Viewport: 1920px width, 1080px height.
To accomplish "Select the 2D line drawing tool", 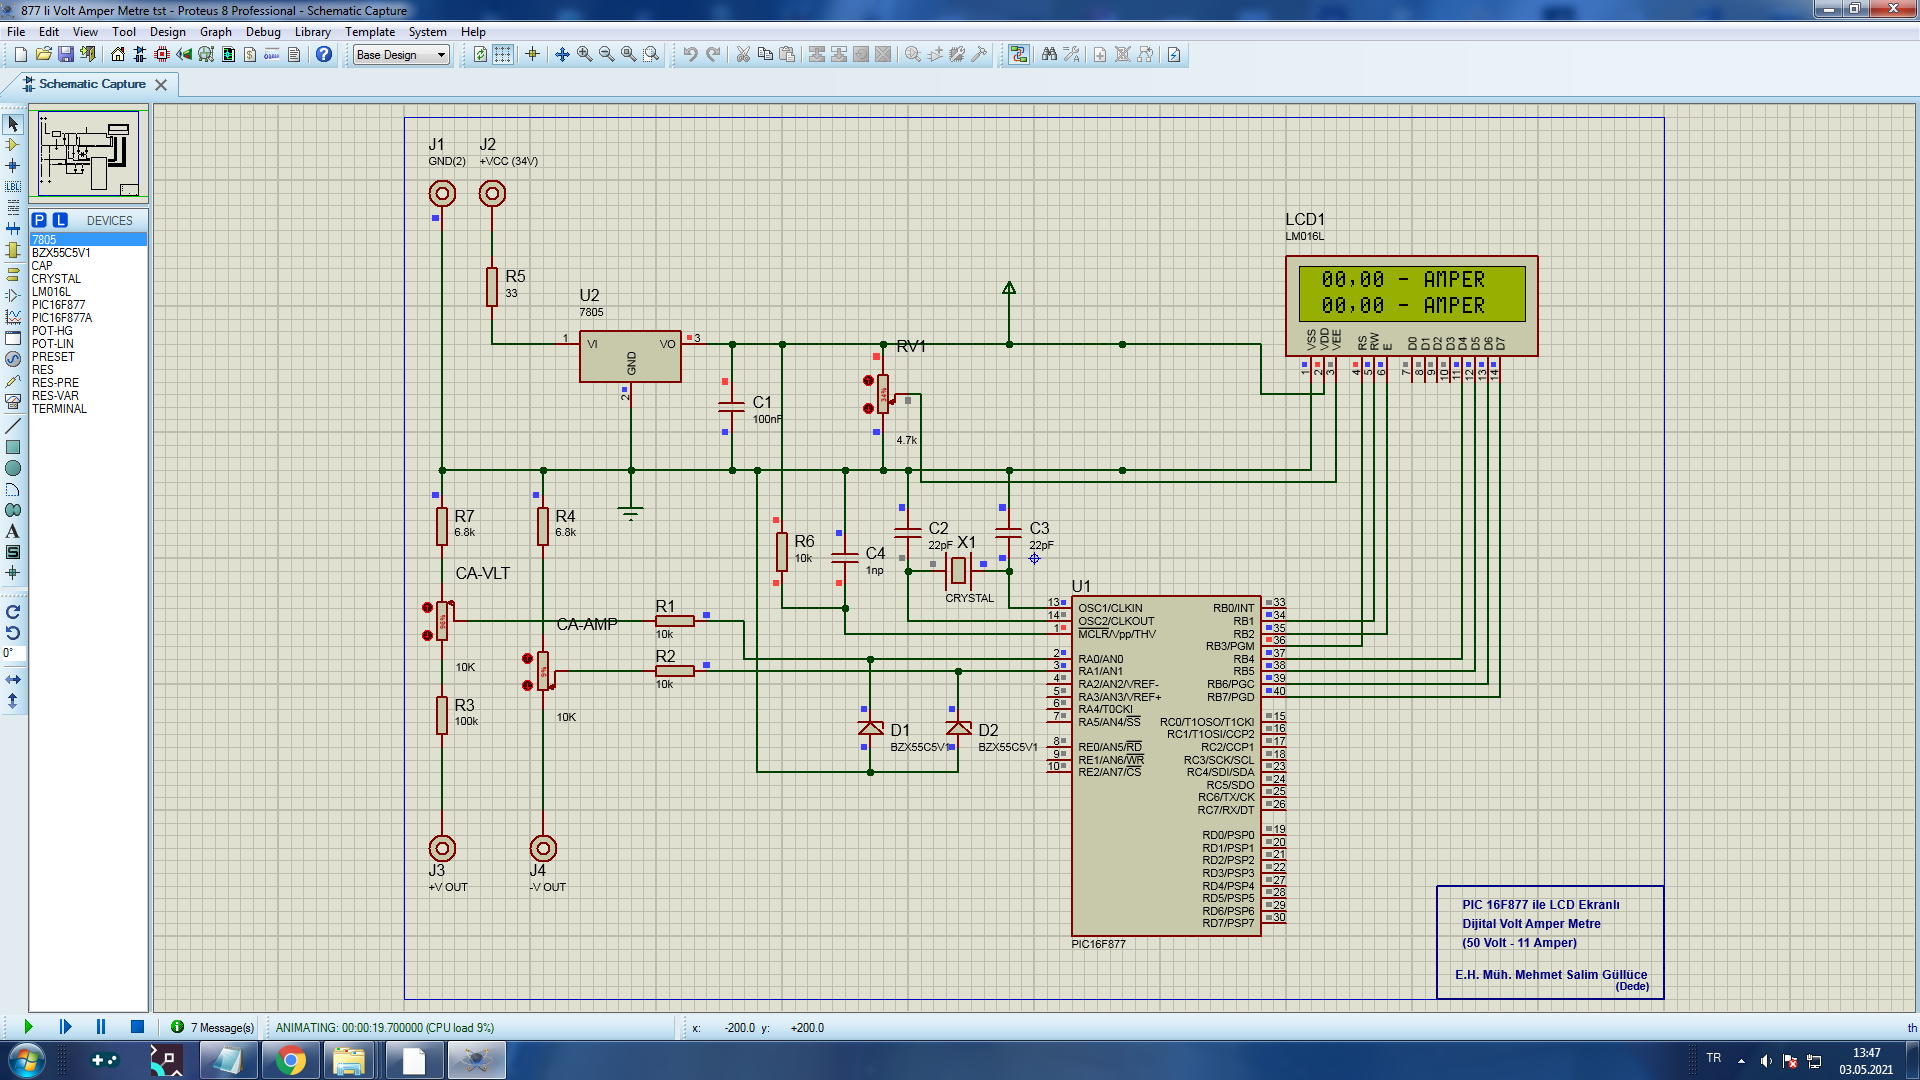I will (x=13, y=426).
